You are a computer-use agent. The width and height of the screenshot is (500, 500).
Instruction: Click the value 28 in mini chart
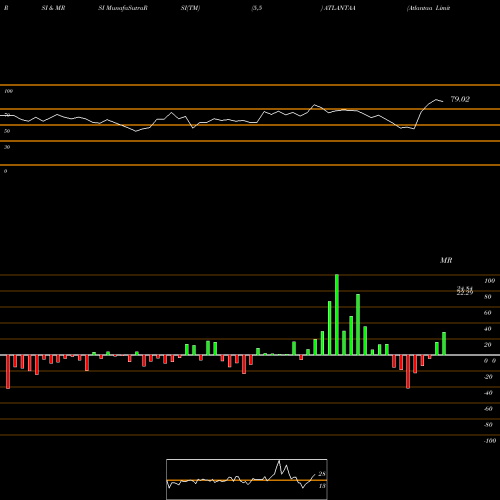pos(322,474)
